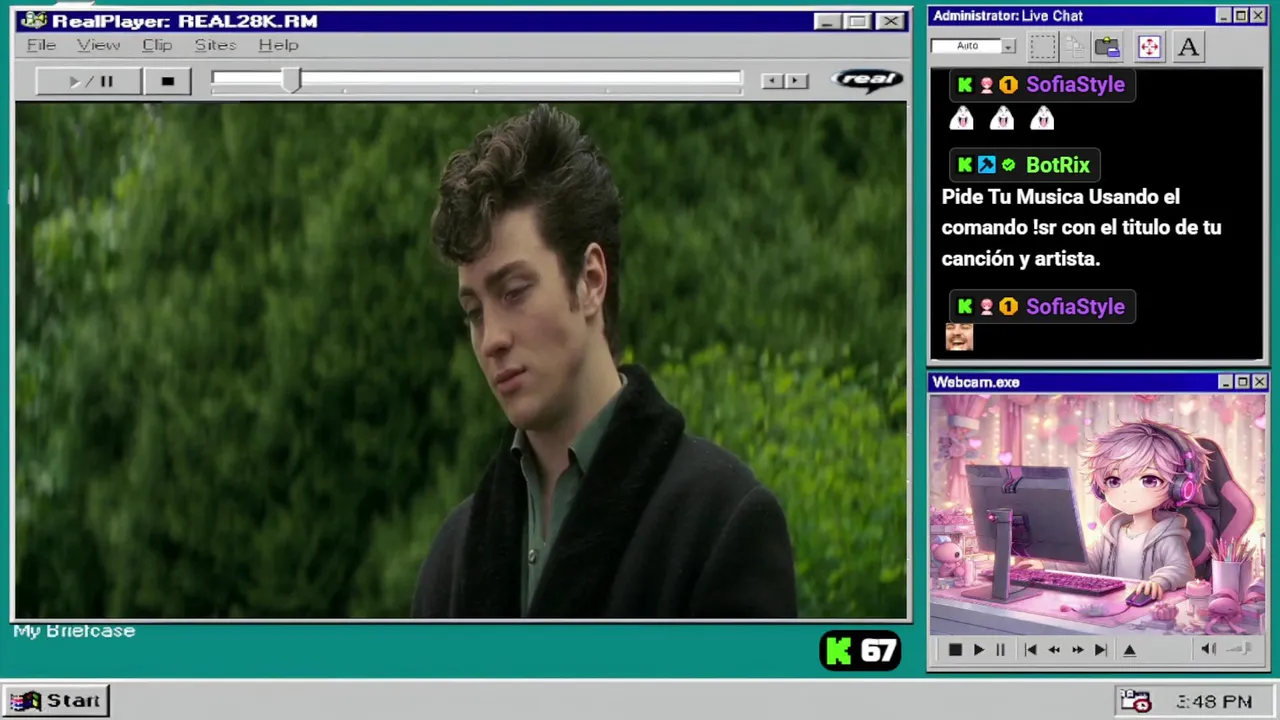Click the RealPlayer seek bar track
This screenshot has width=1280, height=720.
tap(476, 80)
